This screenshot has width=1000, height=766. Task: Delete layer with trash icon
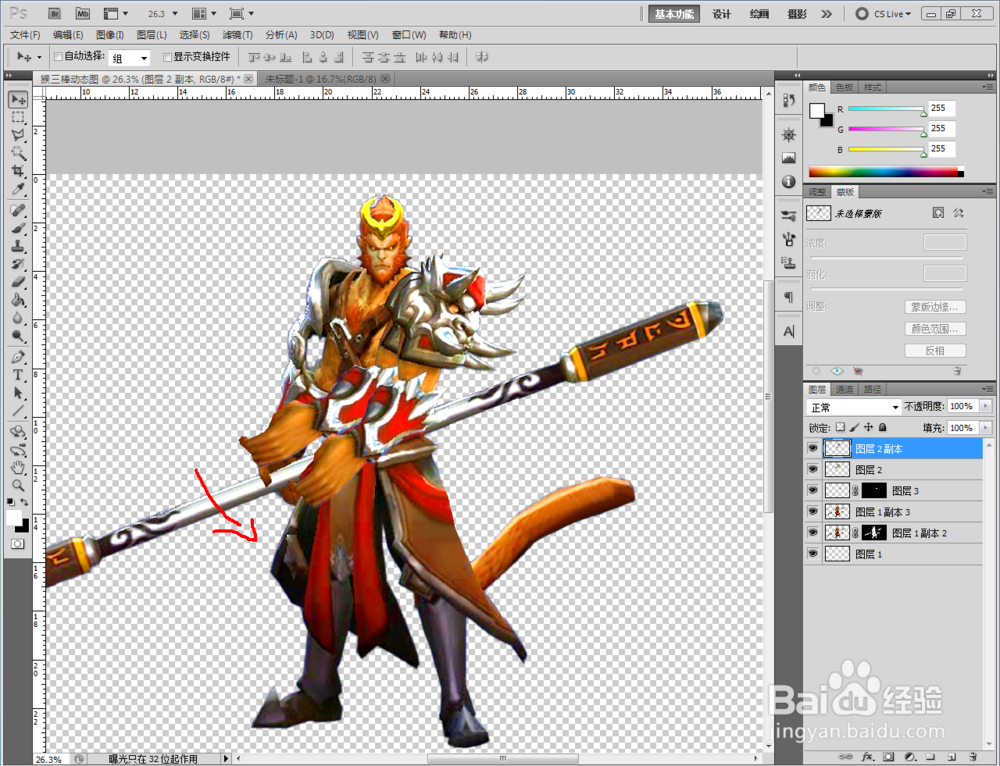point(972,756)
